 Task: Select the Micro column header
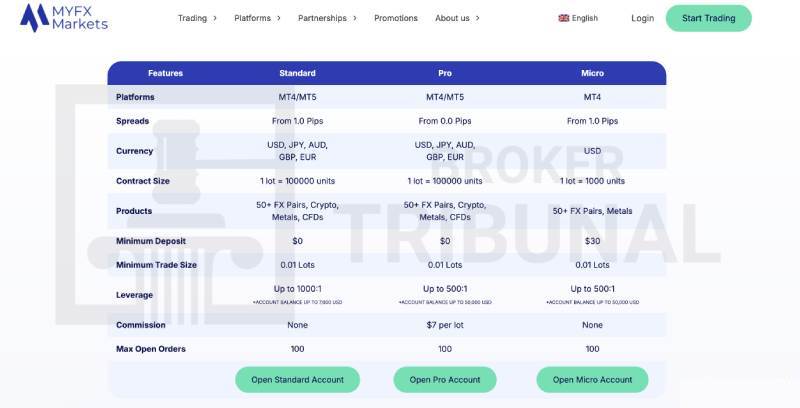592,73
